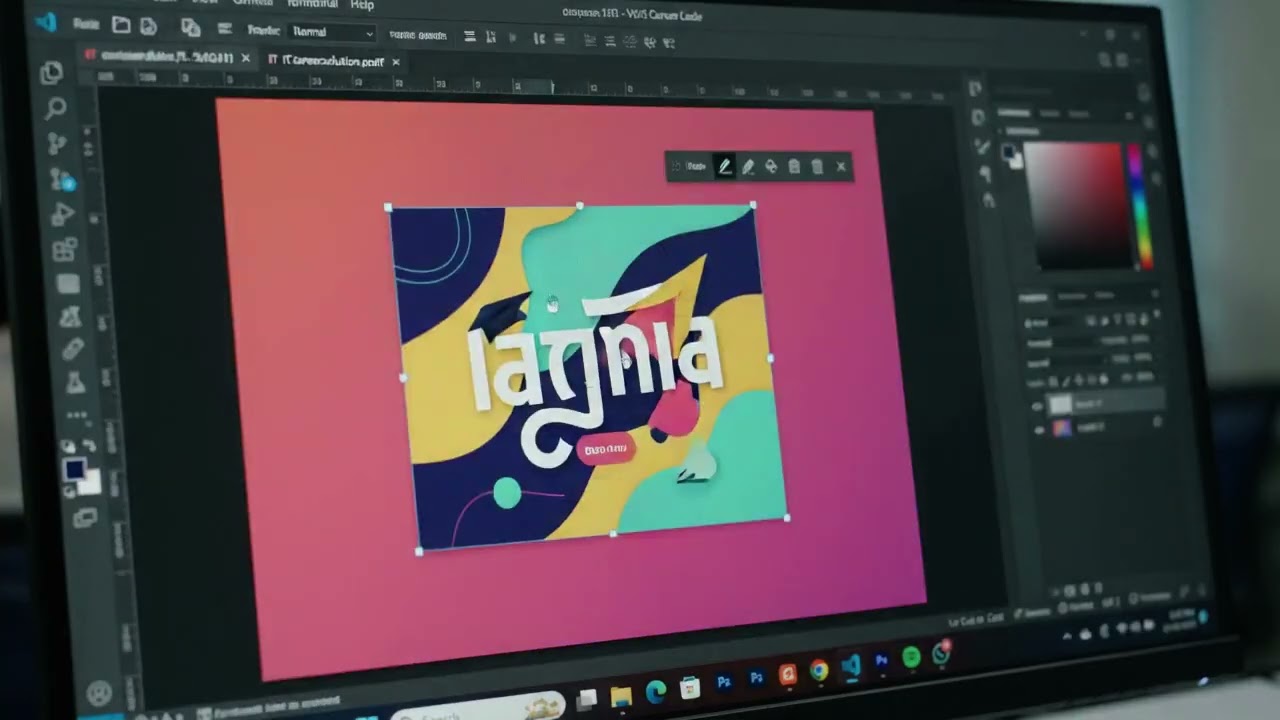Screen dimensions: 1280x720
Task: Click the align lines icon in options bar
Action: point(469,36)
